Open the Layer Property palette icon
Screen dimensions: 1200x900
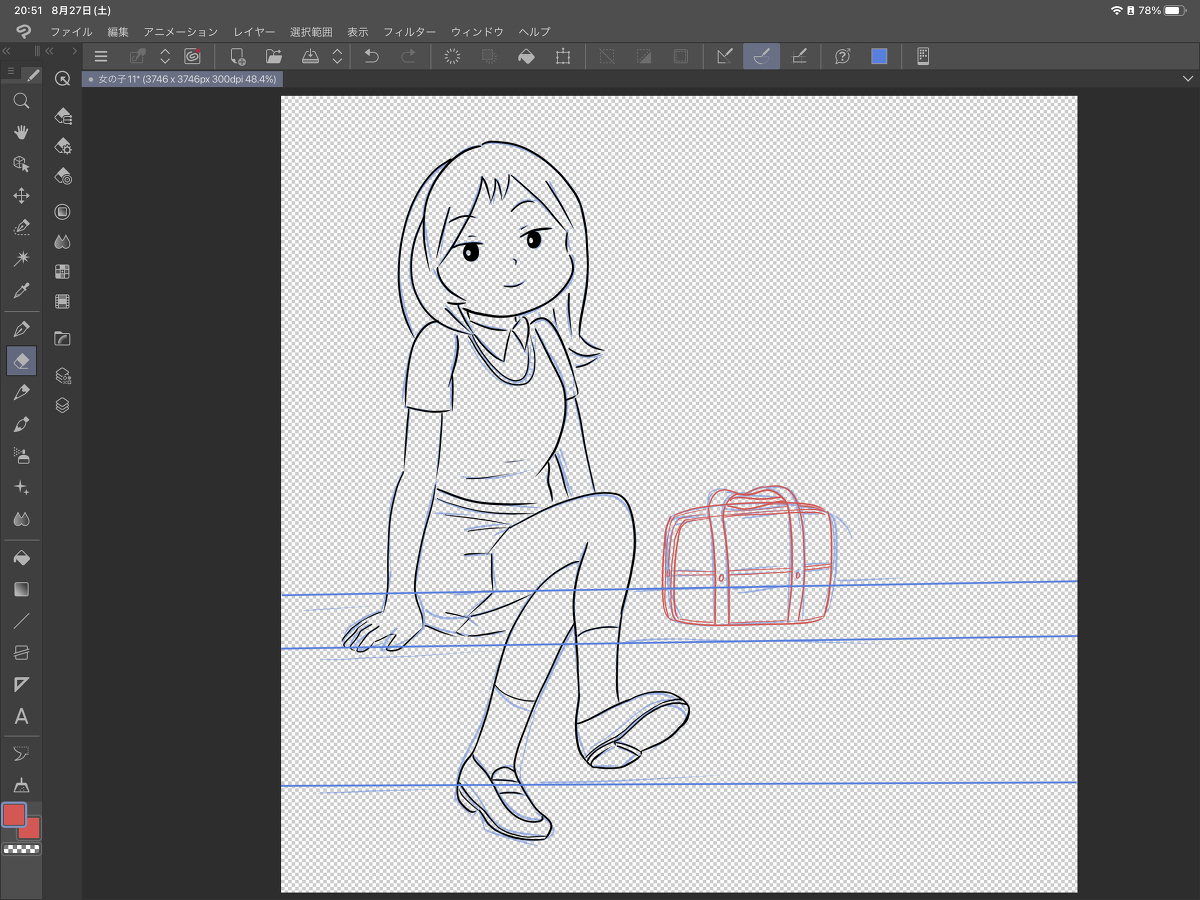(x=63, y=376)
